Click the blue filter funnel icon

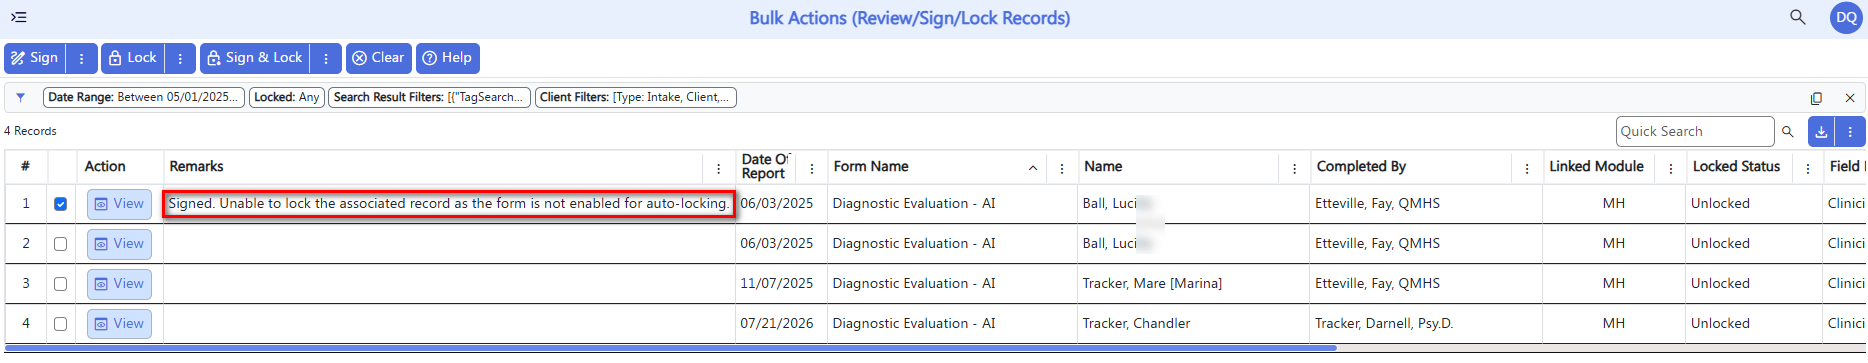pos(21,98)
